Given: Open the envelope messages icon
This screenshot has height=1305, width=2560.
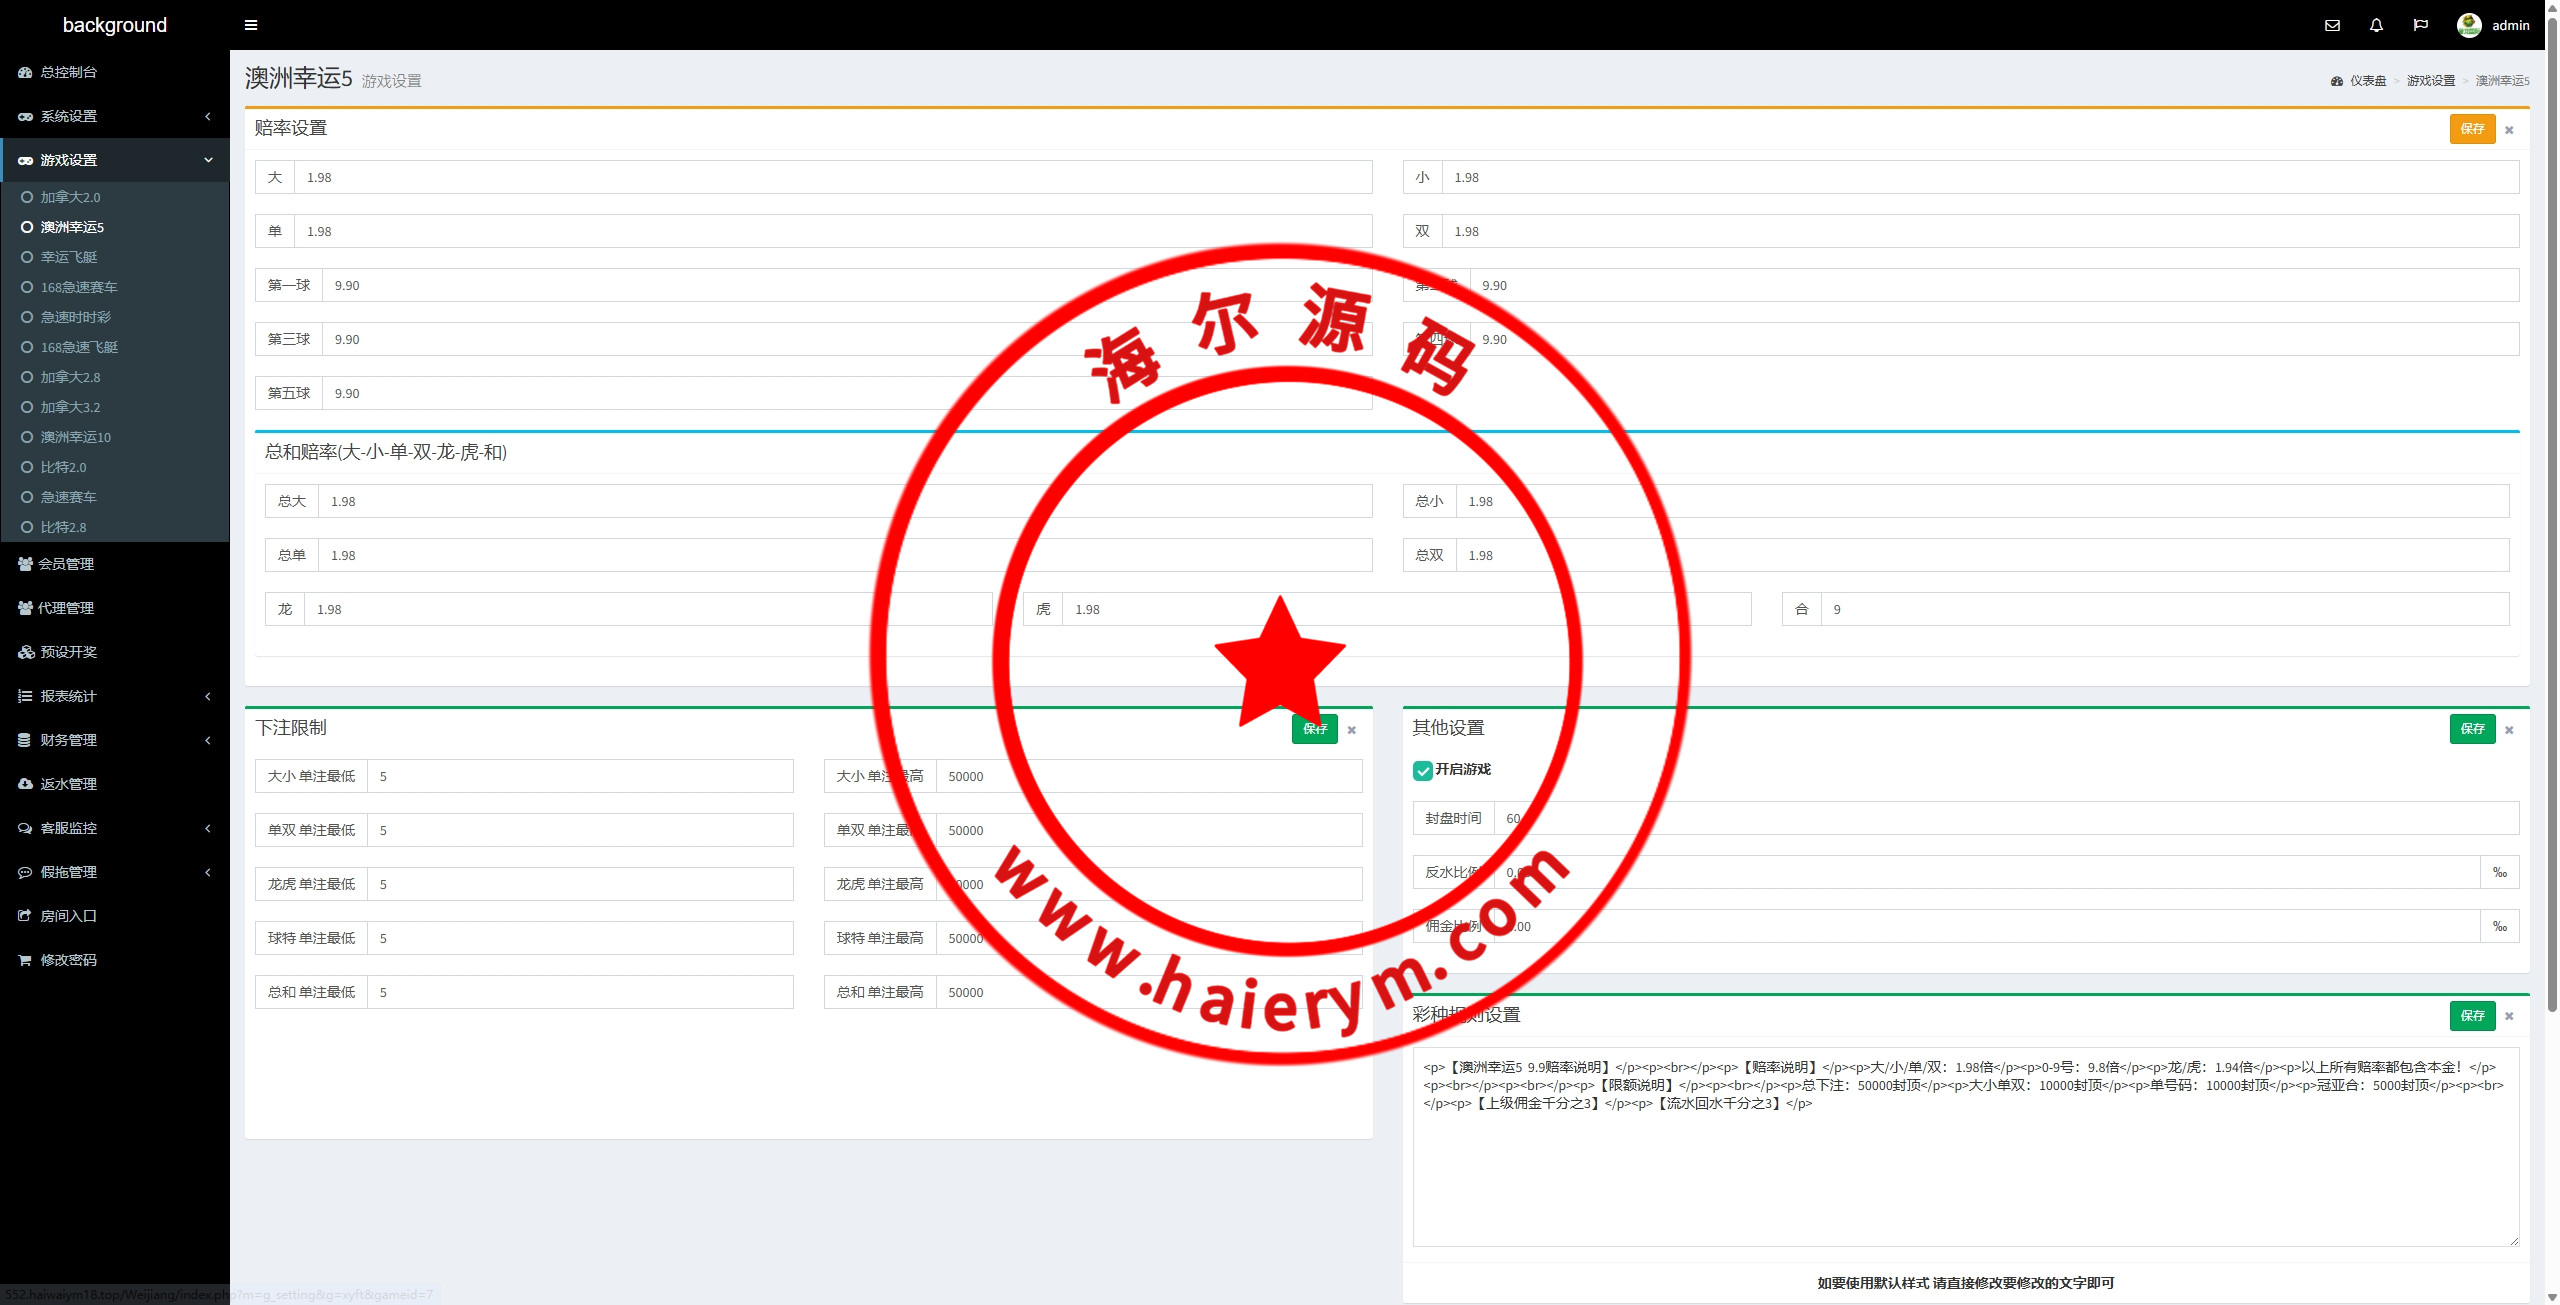Looking at the screenshot, I should point(2332,25).
